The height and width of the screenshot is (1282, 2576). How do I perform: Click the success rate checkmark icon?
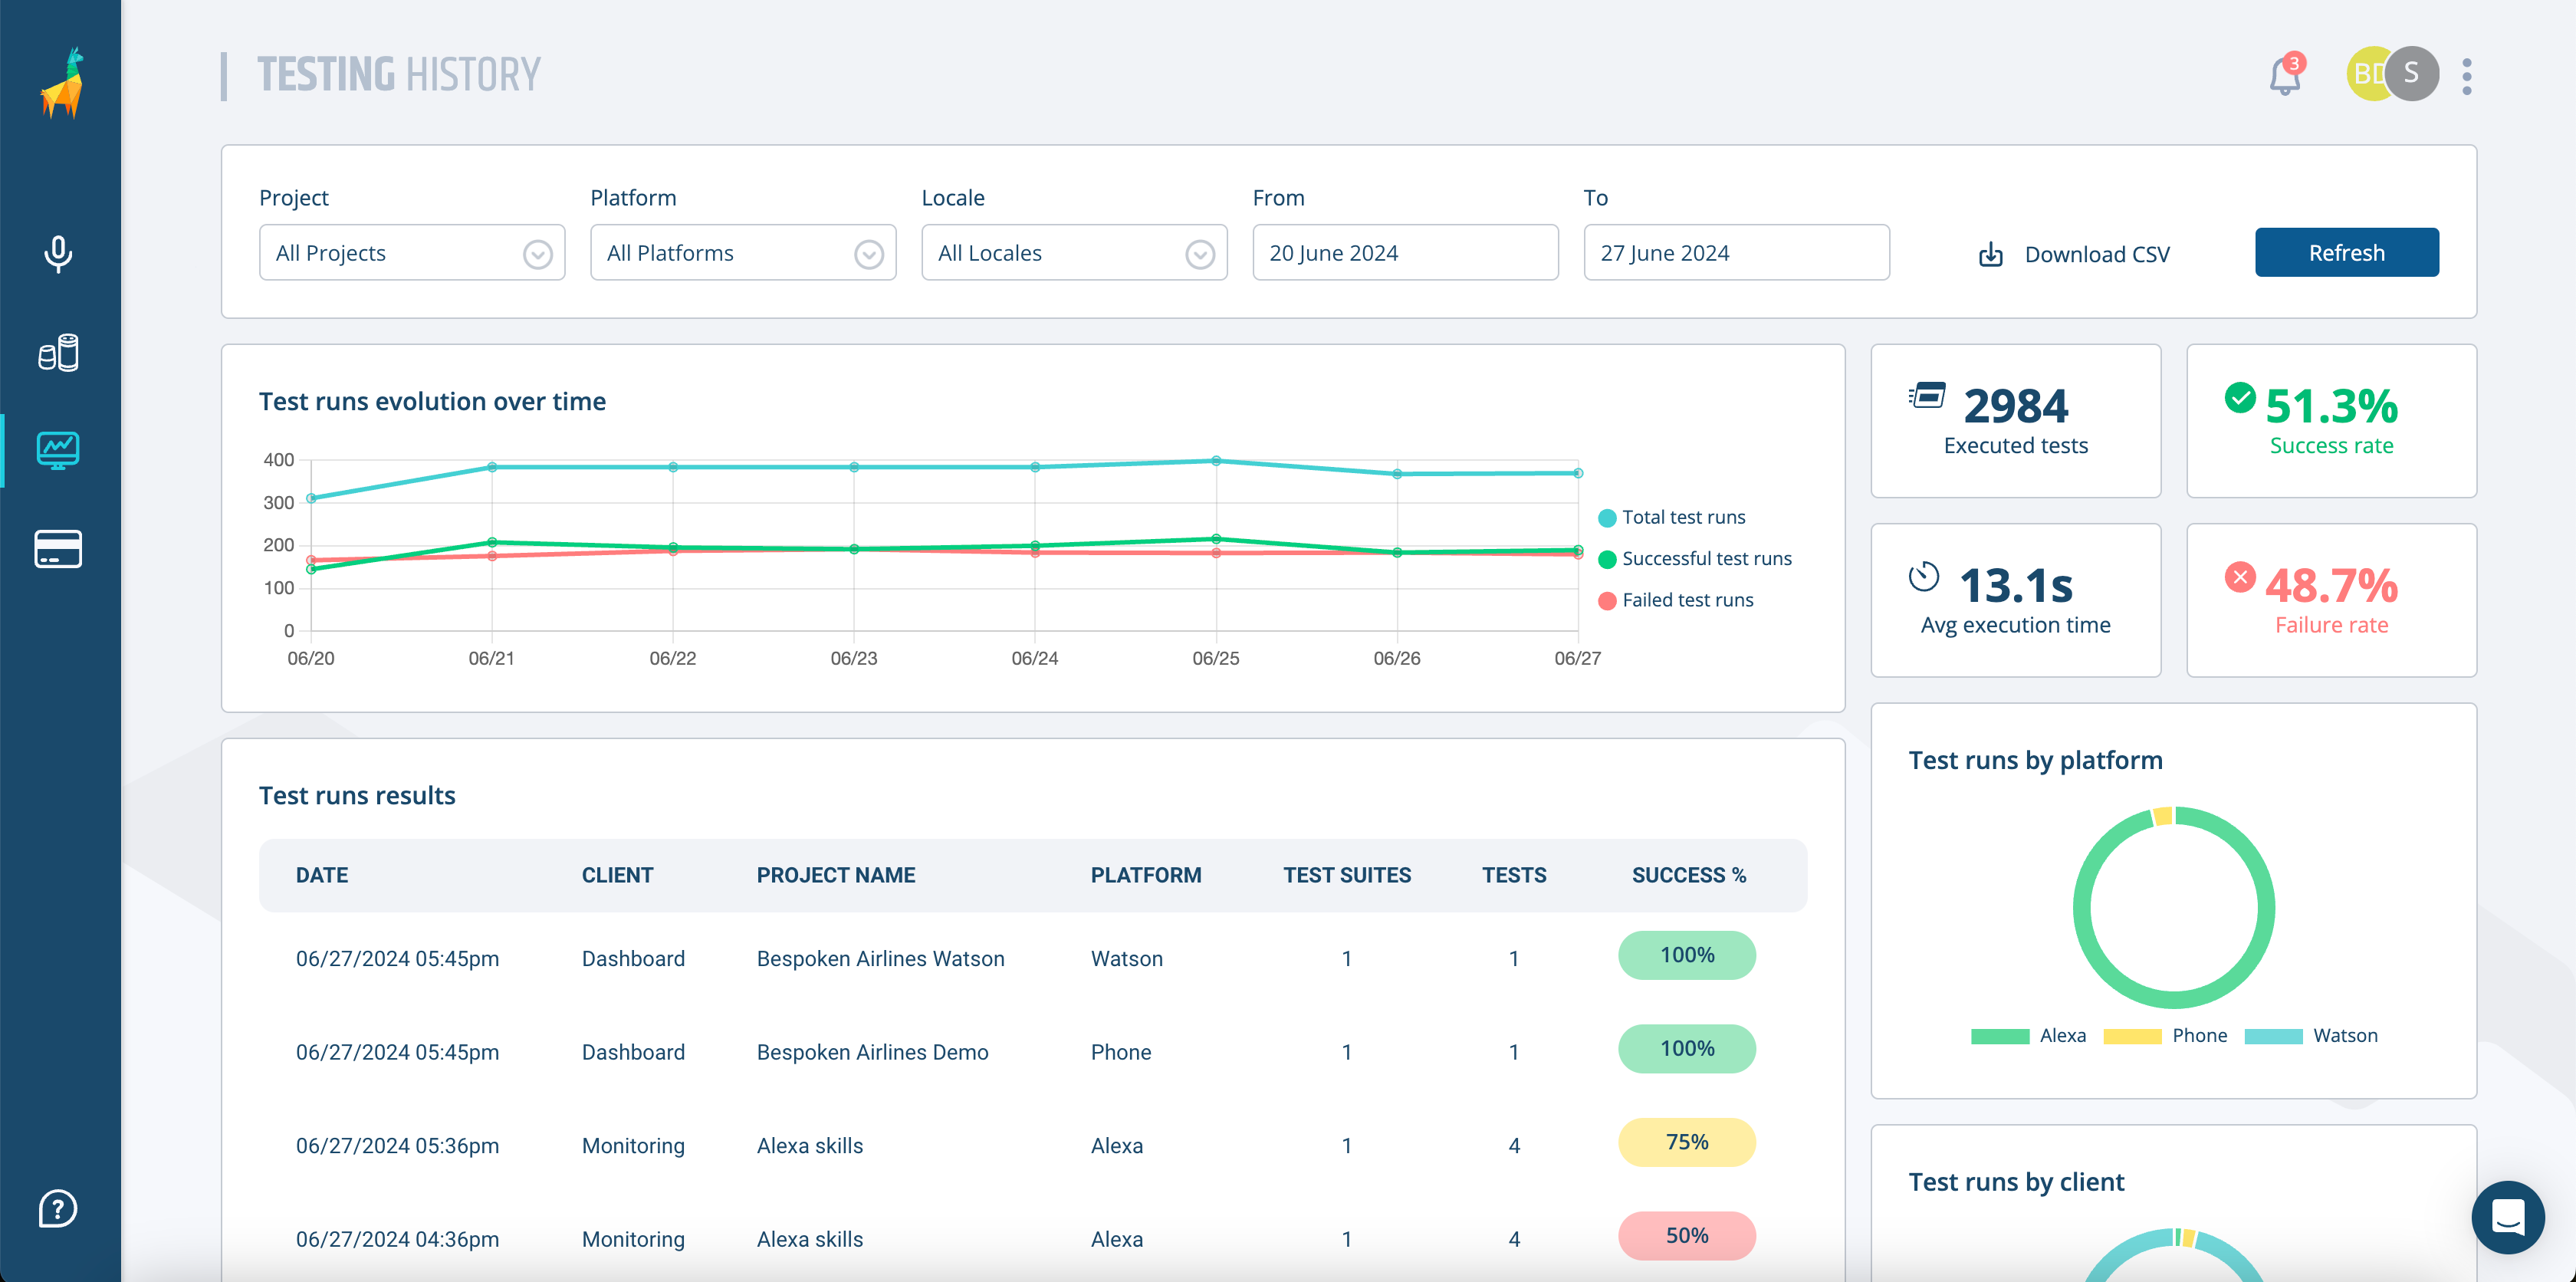tap(2240, 397)
